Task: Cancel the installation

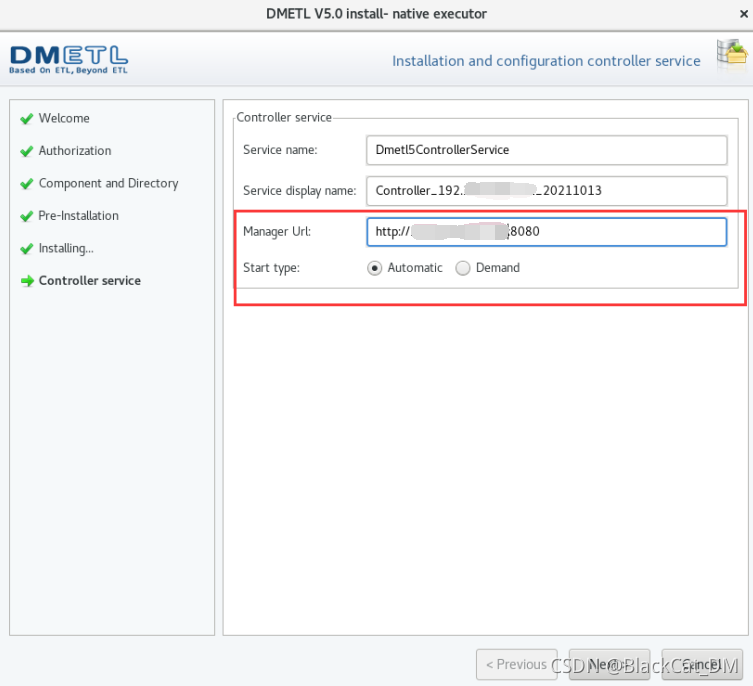Action: pos(702,664)
